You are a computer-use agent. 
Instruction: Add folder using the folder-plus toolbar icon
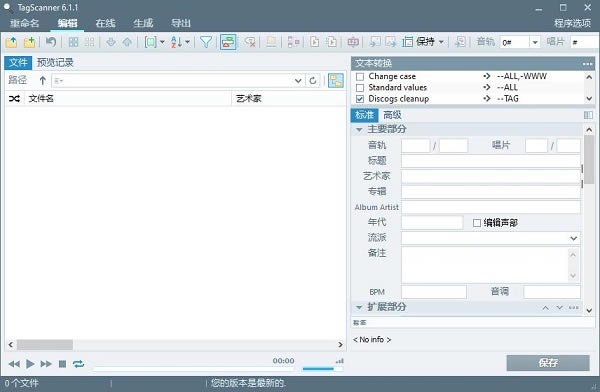(29, 42)
